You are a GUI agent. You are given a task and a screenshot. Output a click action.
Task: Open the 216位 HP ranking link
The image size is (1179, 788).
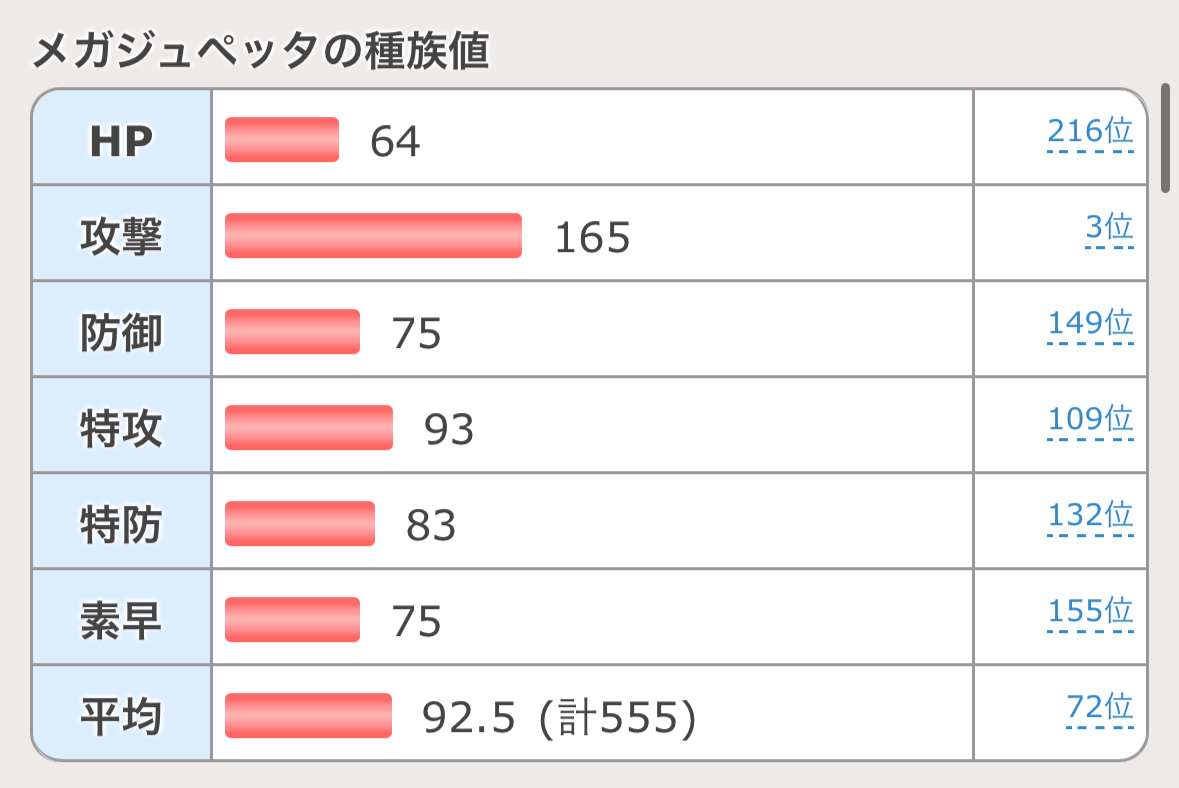click(x=1090, y=131)
